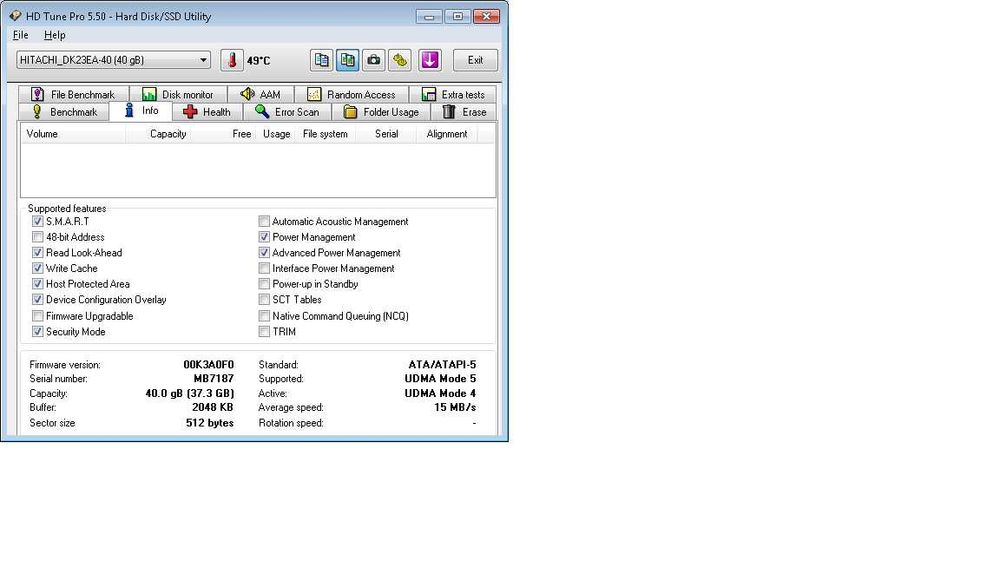Switch to the Benchmark tab

[x=64, y=112]
